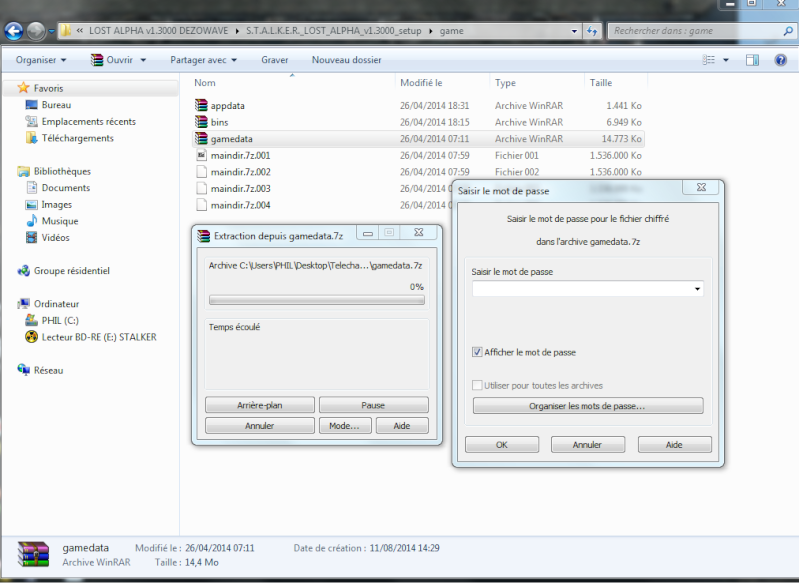This screenshot has width=799, height=583.
Task: Select Groupe résidentiel in sidebar
Action: [x=71, y=271]
